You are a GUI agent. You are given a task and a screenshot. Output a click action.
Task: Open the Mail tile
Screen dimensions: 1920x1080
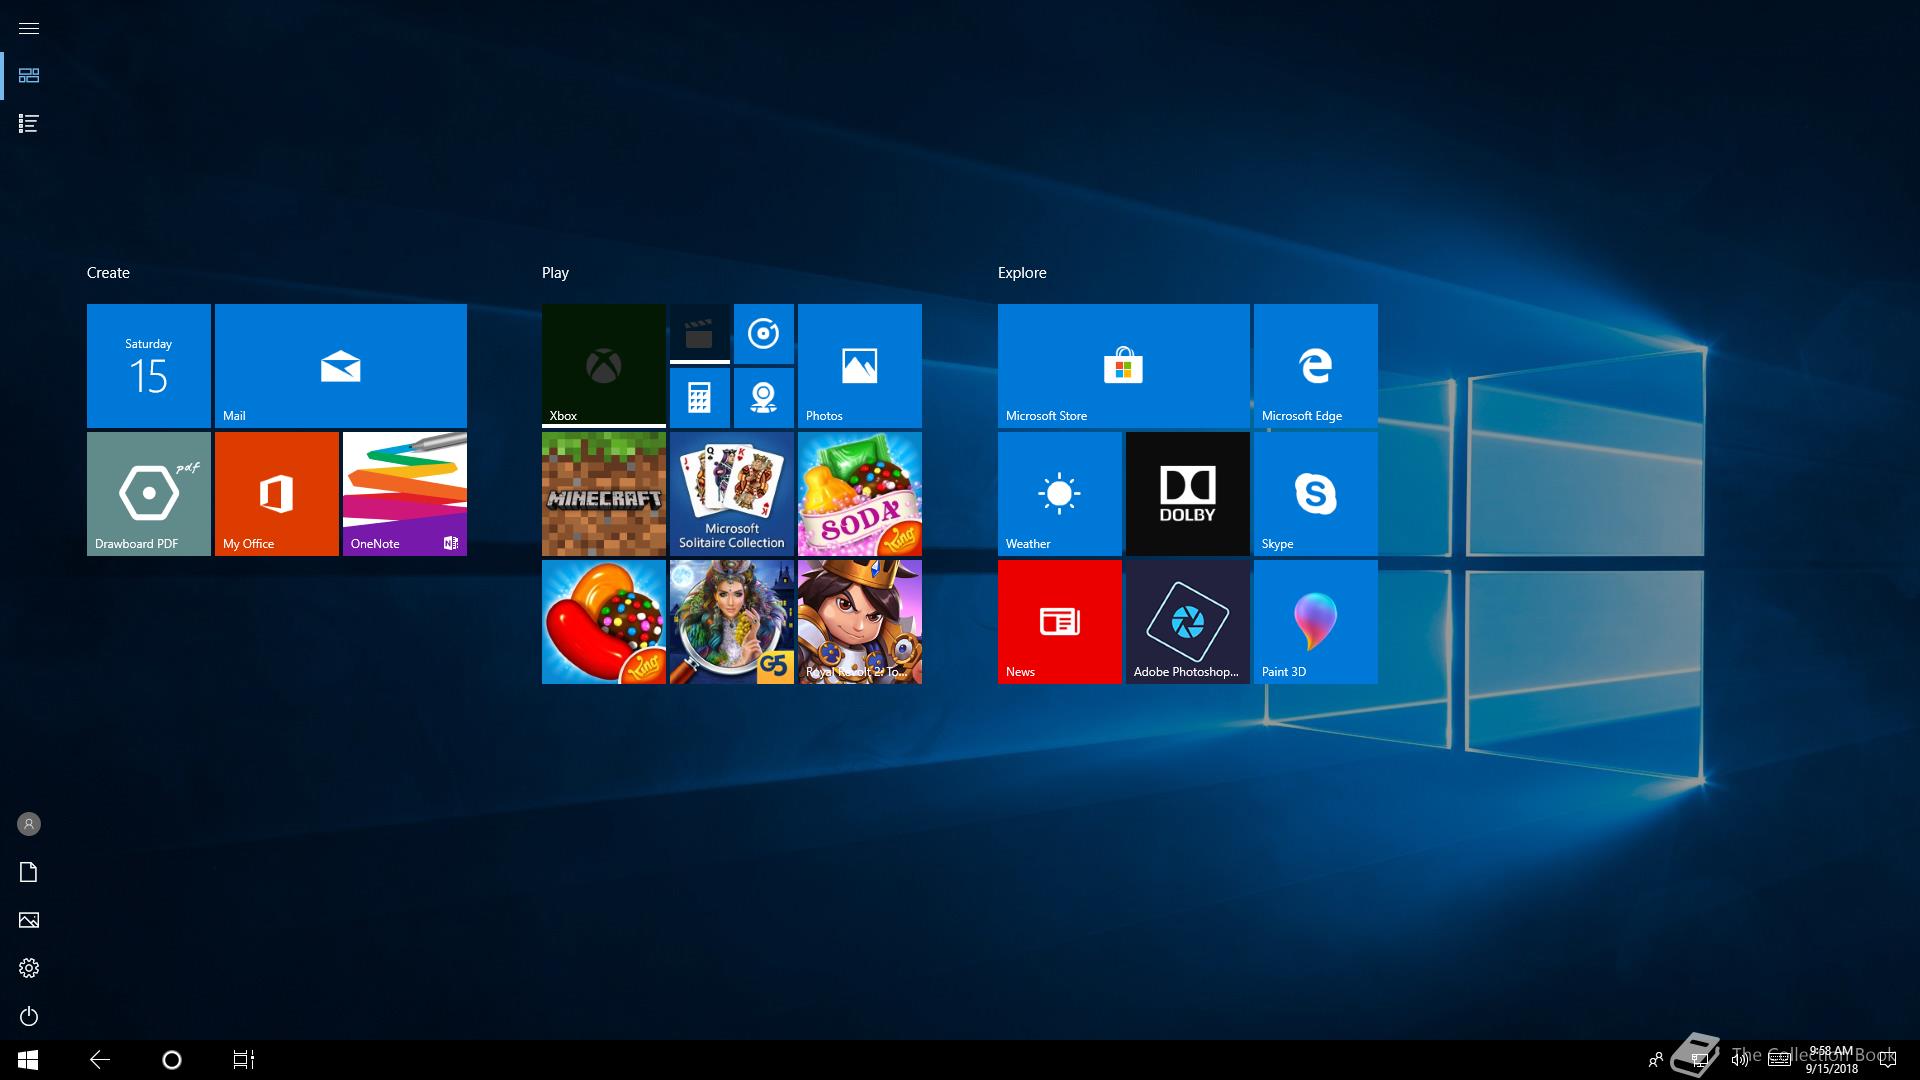341,366
